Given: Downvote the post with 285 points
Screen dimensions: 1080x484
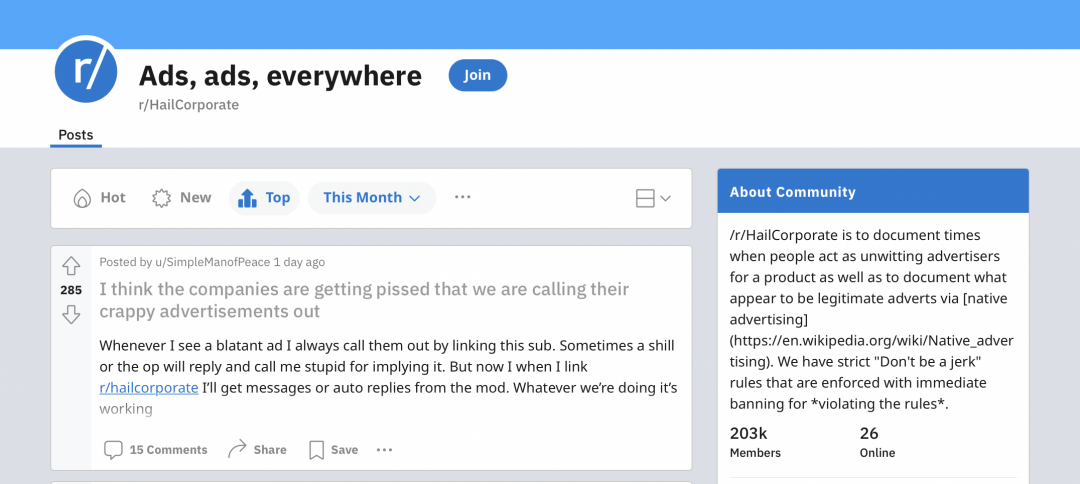Looking at the screenshot, I should 71,315.
